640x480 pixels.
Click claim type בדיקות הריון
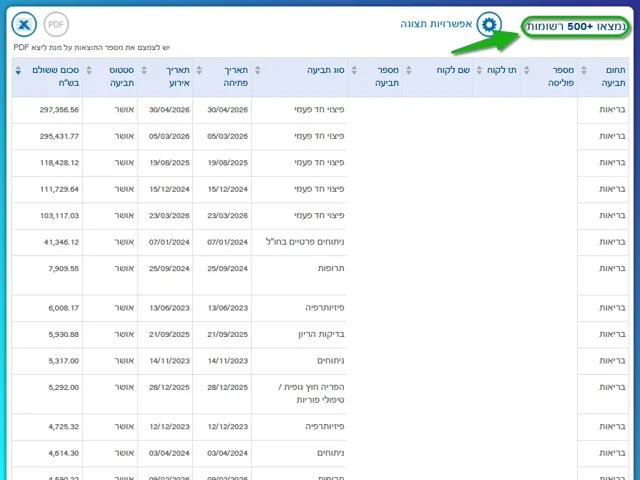coord(321,334)
